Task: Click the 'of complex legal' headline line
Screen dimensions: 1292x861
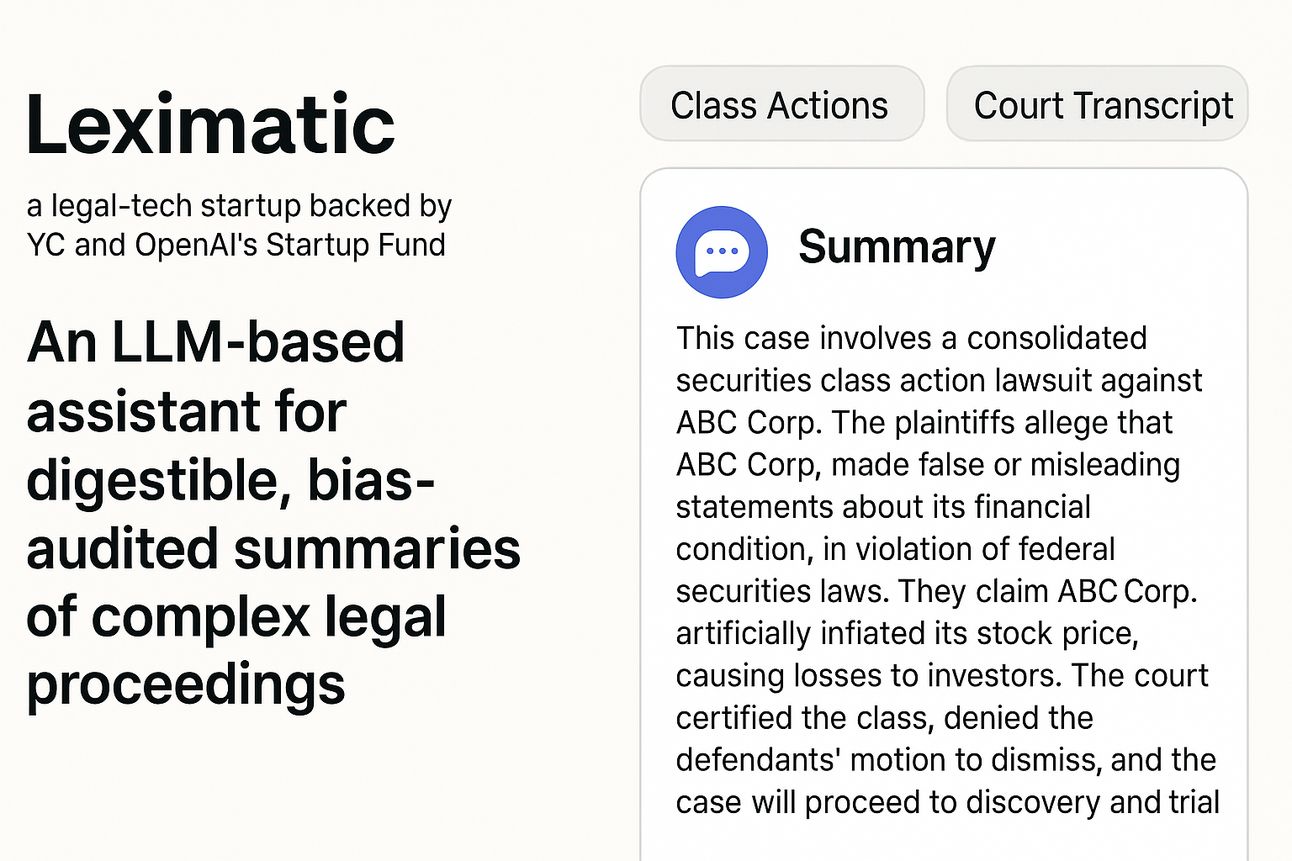Action: pos(236,618)
